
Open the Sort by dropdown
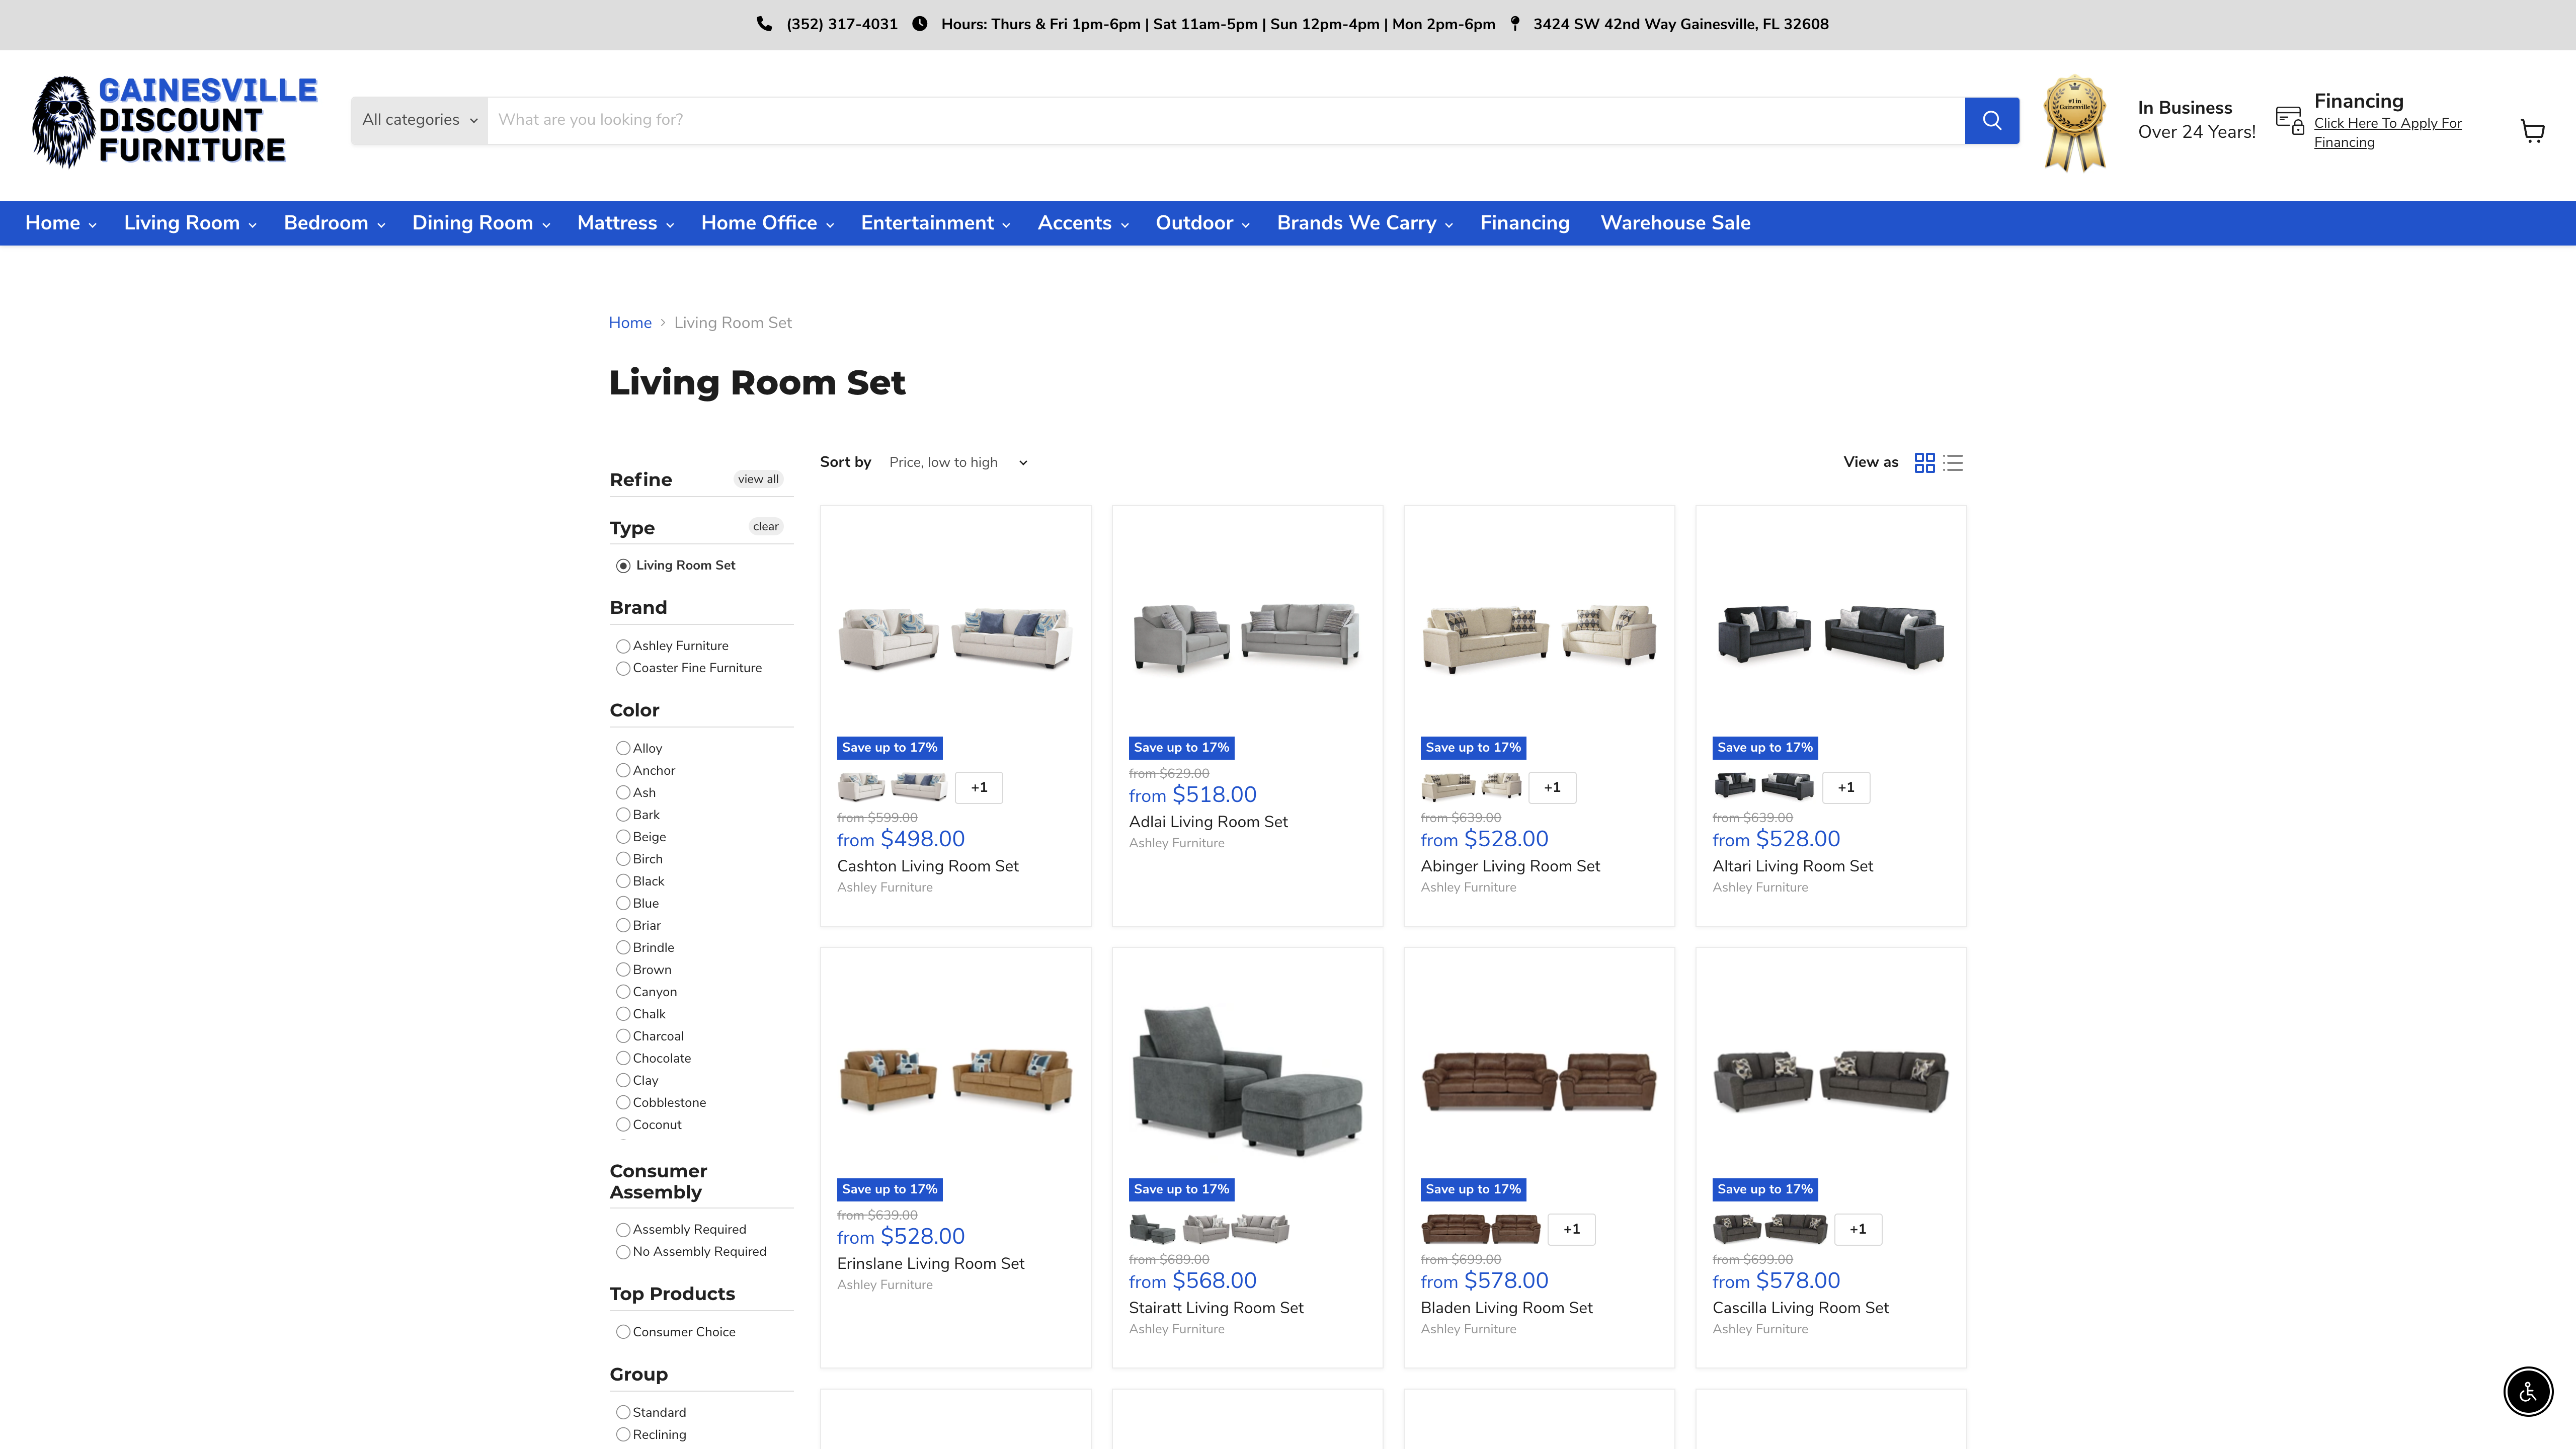pos(955,462)
